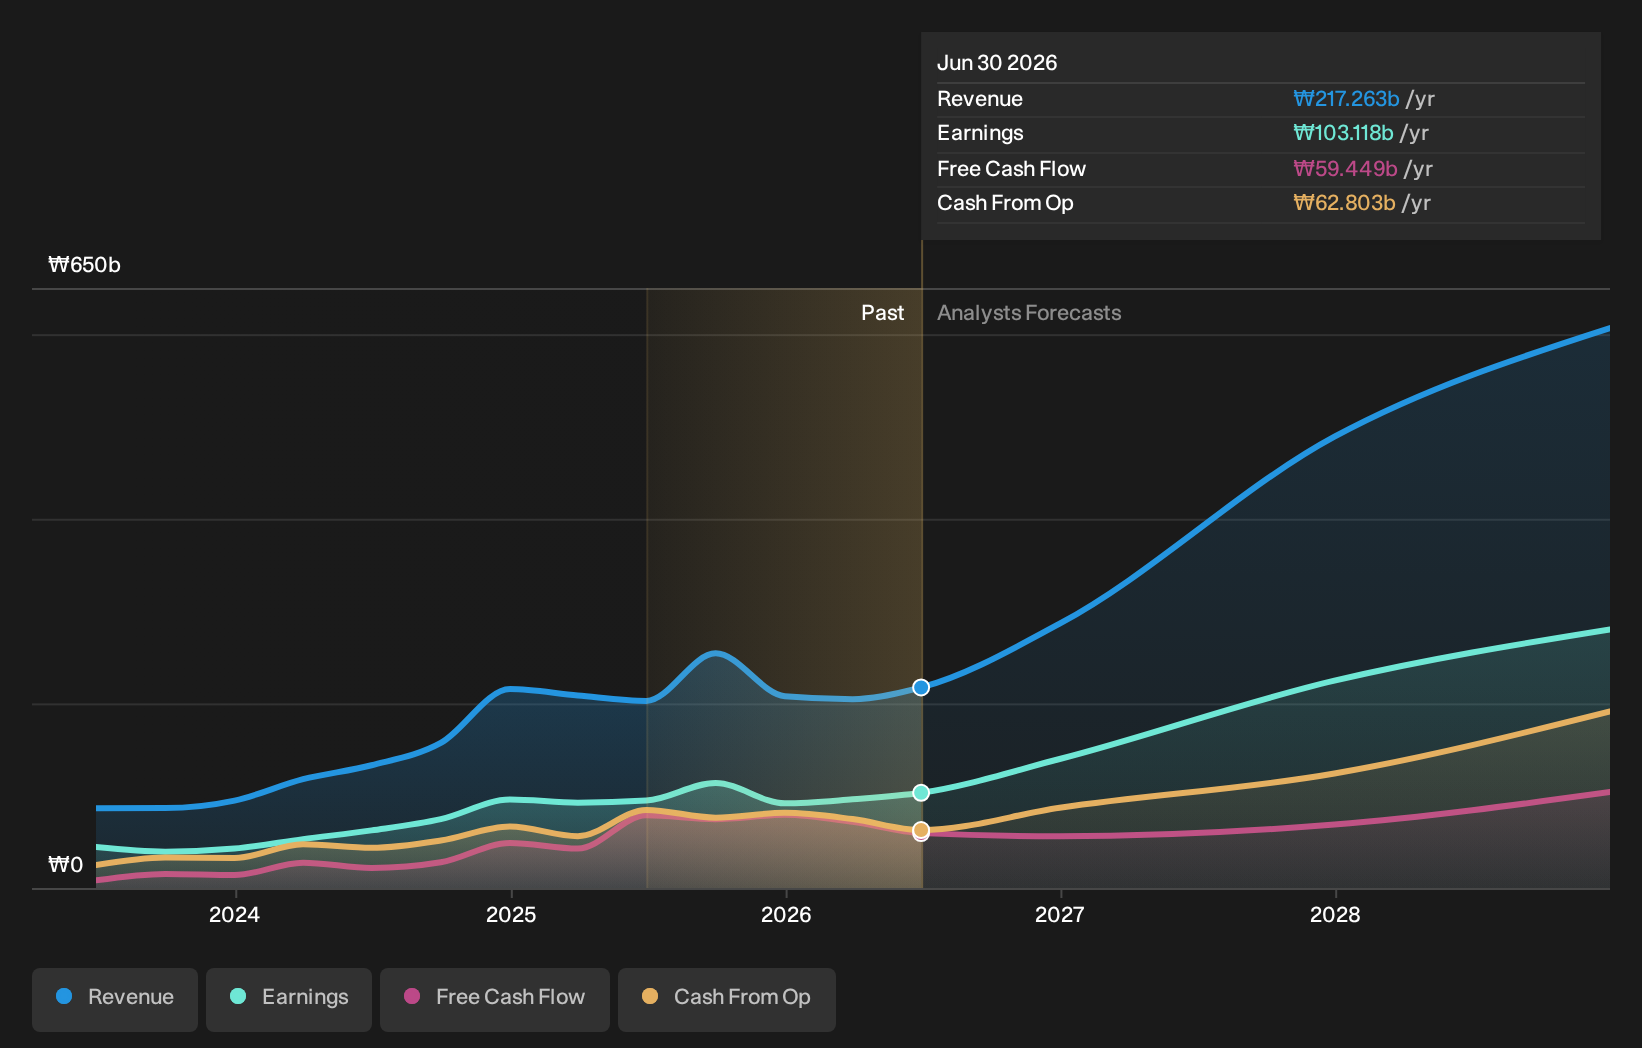1642x1048 pixels.
Task: Click the Revenue row label in tooltip
Action: point(980,99)
